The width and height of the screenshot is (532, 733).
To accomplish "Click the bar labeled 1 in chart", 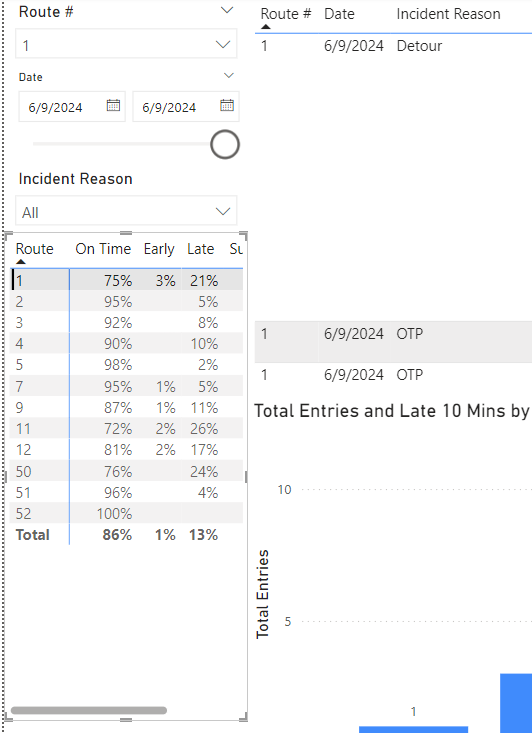I will [413, 729].
